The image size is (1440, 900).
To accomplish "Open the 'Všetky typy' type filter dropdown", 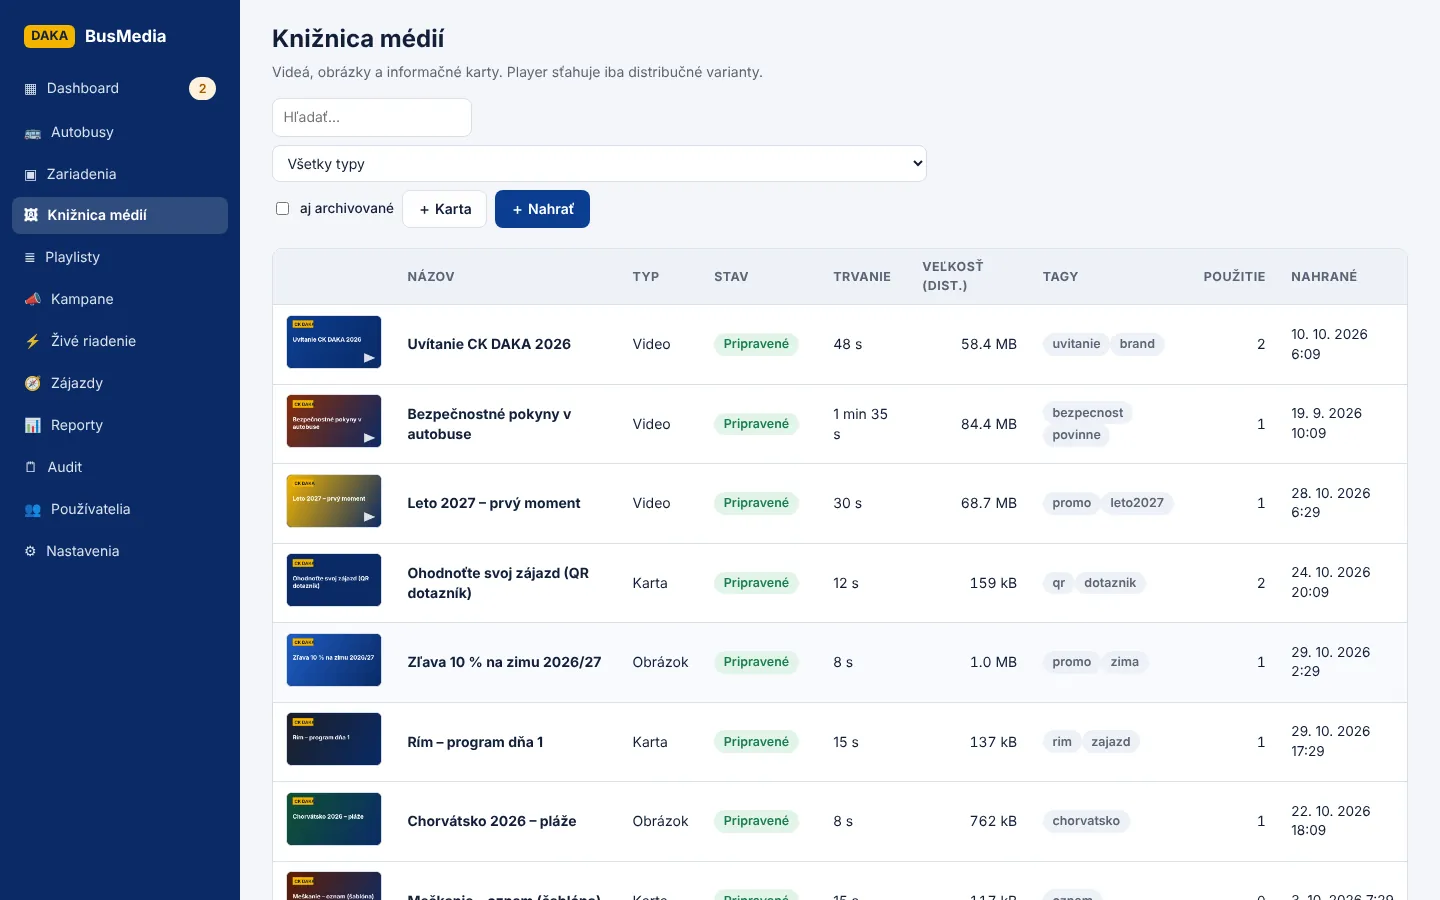I will coord(599,164).
